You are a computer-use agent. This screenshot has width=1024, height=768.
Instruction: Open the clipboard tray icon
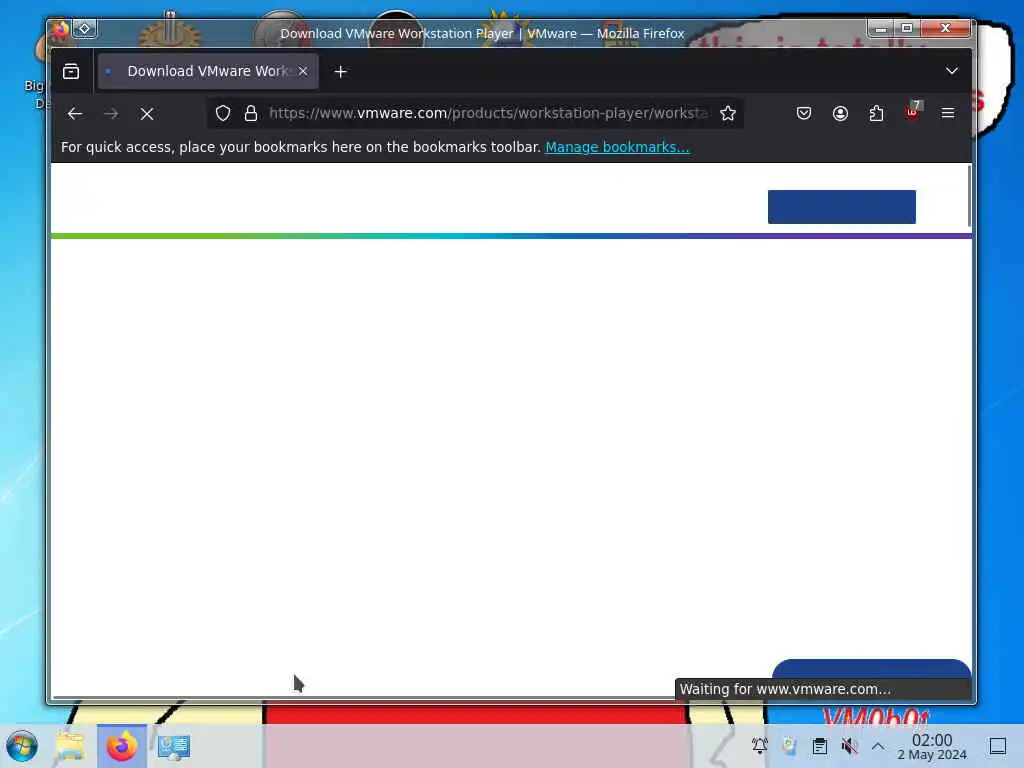pyautogui.click(x=820, y=746)
